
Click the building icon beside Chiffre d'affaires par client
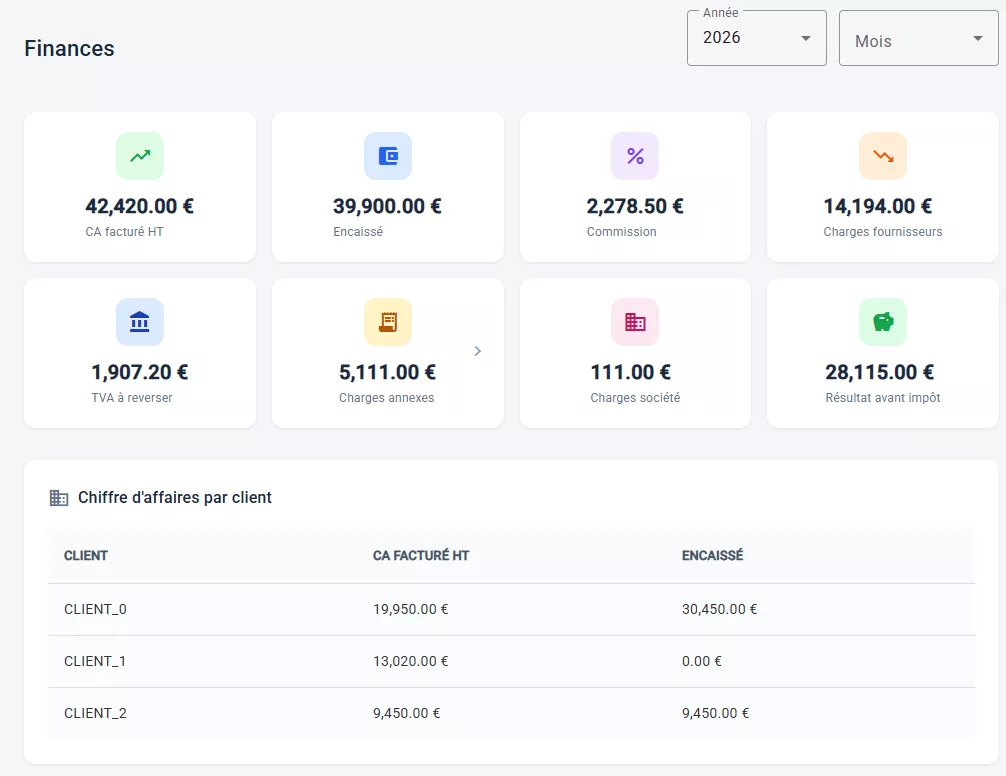pos(59,498)
